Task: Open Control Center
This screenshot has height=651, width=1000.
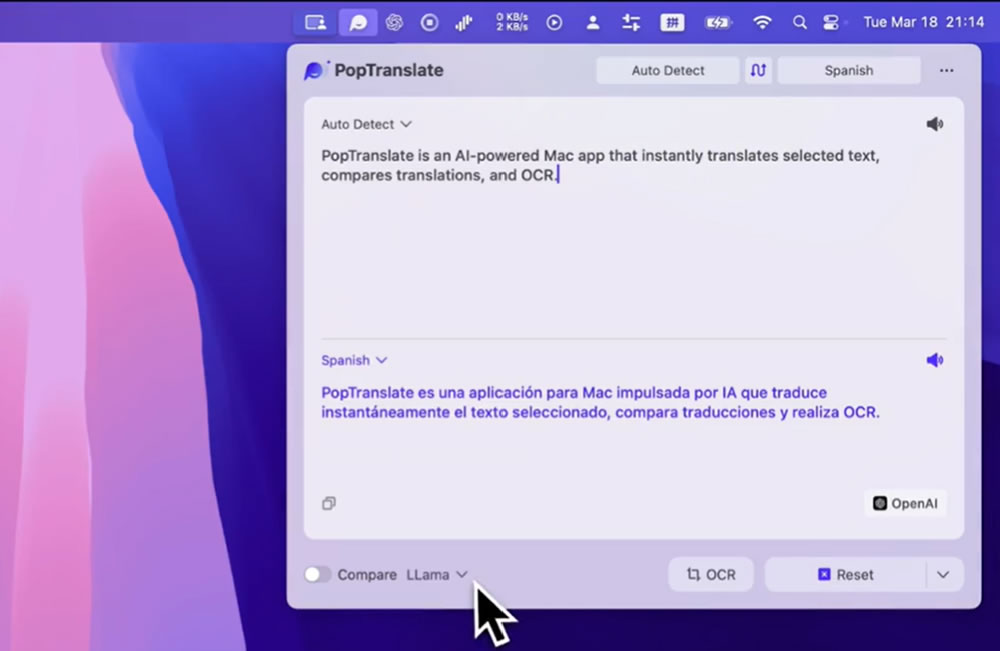Action: coord(831,23)
